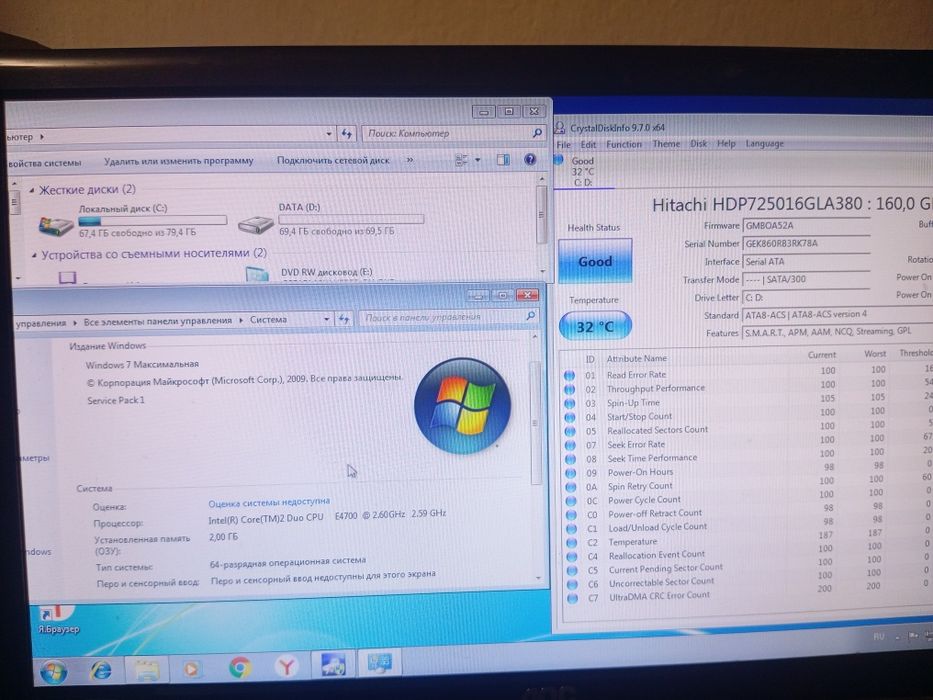Show more Explorer toolbar commands via » chevron
Viewport: 933px width, 700px height.
pyautogui.click(x=410, y=160)
